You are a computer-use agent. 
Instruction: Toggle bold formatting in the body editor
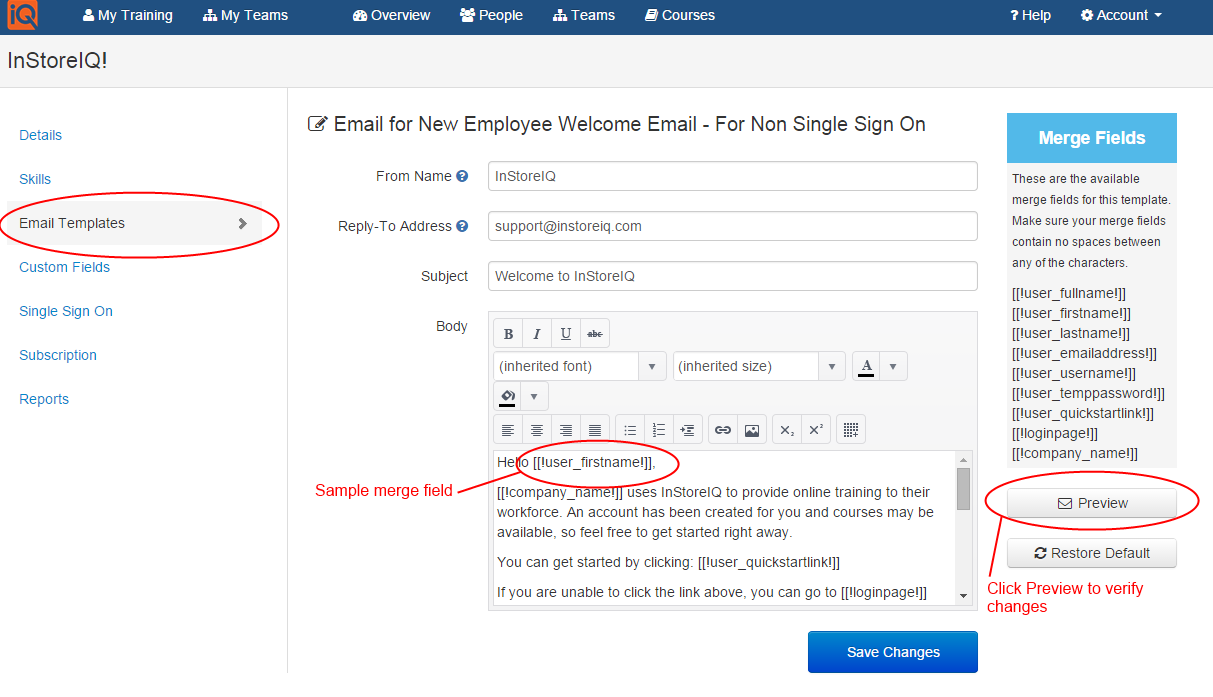coord(508,334)
